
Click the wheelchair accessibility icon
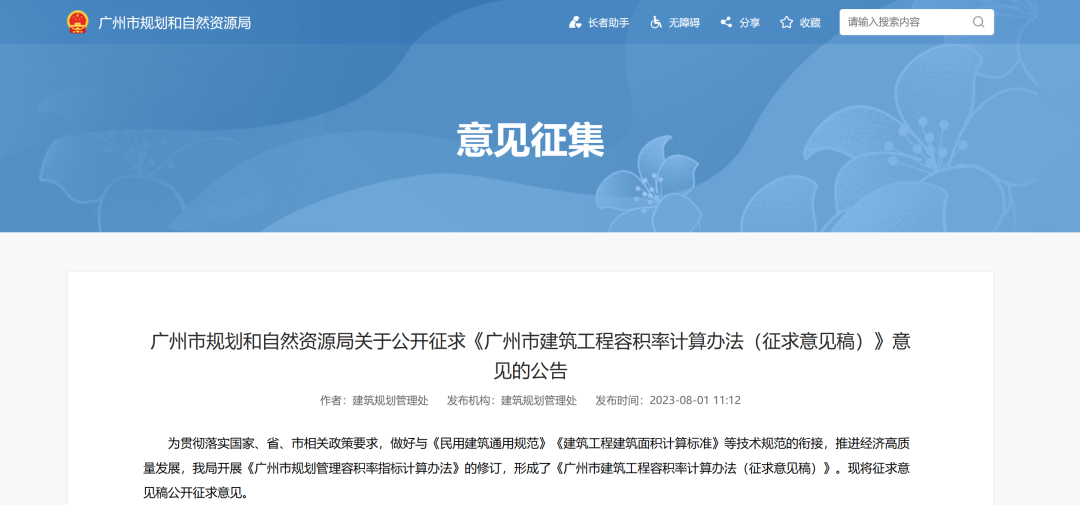click(x=656, y=22)
